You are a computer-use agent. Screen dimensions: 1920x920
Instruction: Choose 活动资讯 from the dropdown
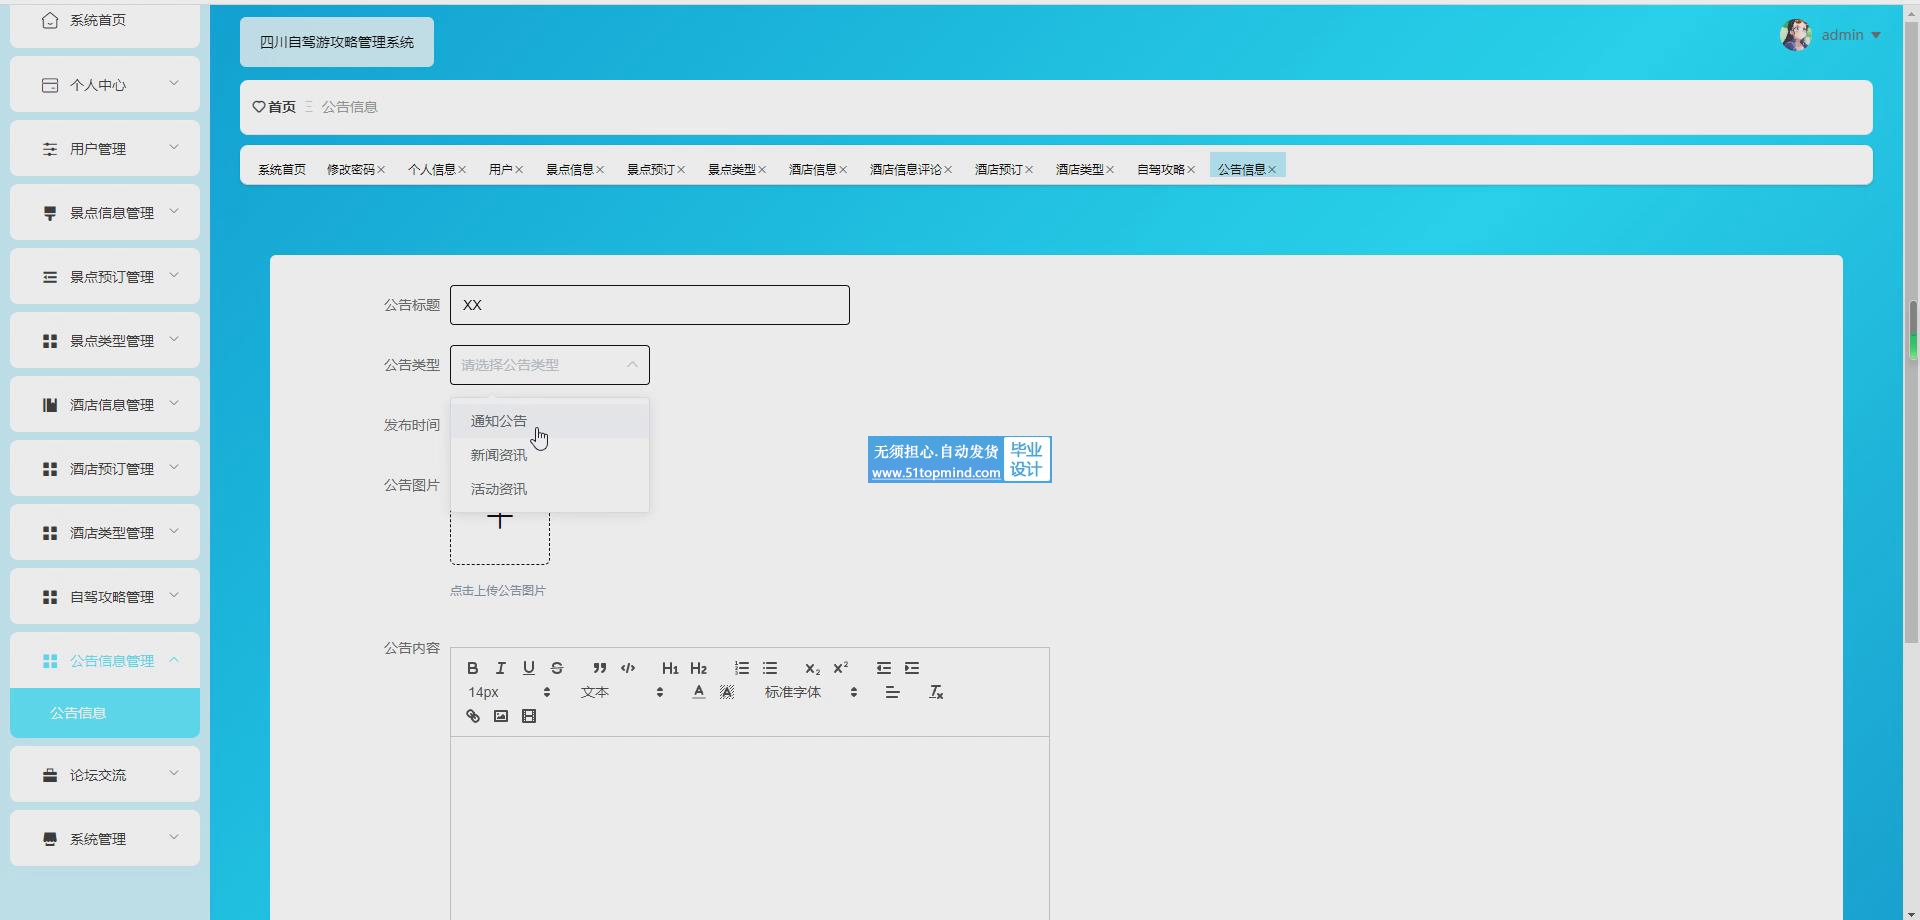click(x=550, y=489)
